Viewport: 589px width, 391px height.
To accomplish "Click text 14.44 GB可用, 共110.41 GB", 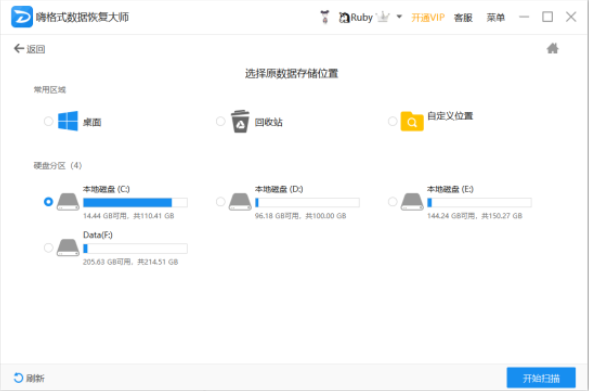I will pos(128,216).
